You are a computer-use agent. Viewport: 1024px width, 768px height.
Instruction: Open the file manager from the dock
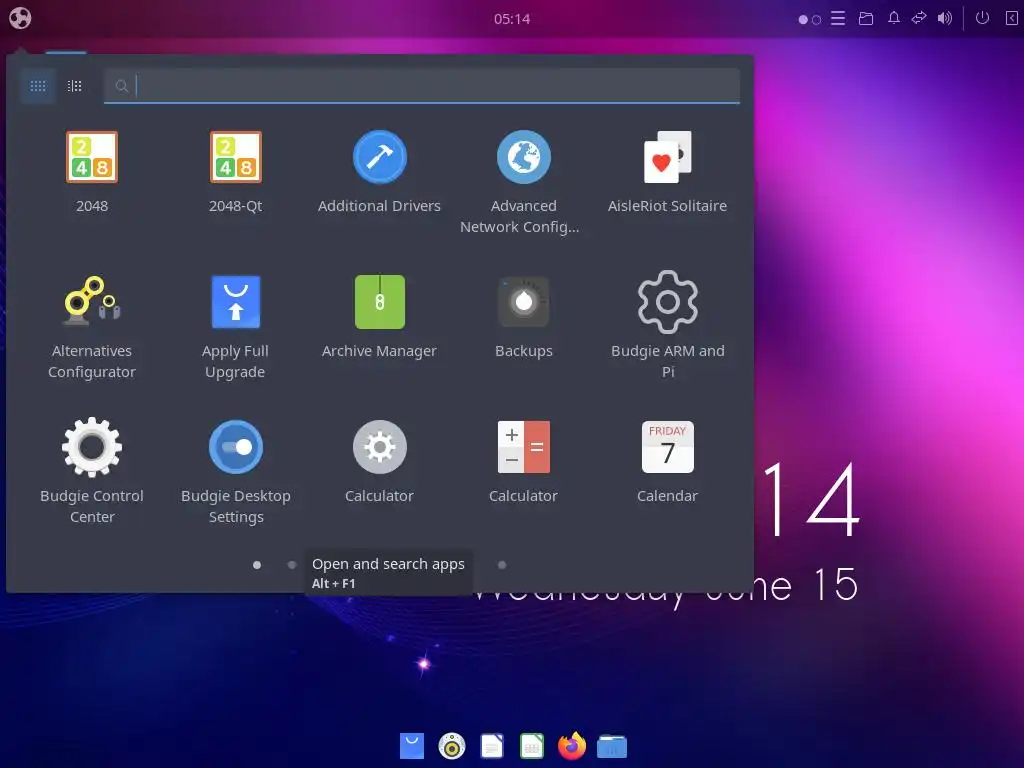(x=612, y=746)
